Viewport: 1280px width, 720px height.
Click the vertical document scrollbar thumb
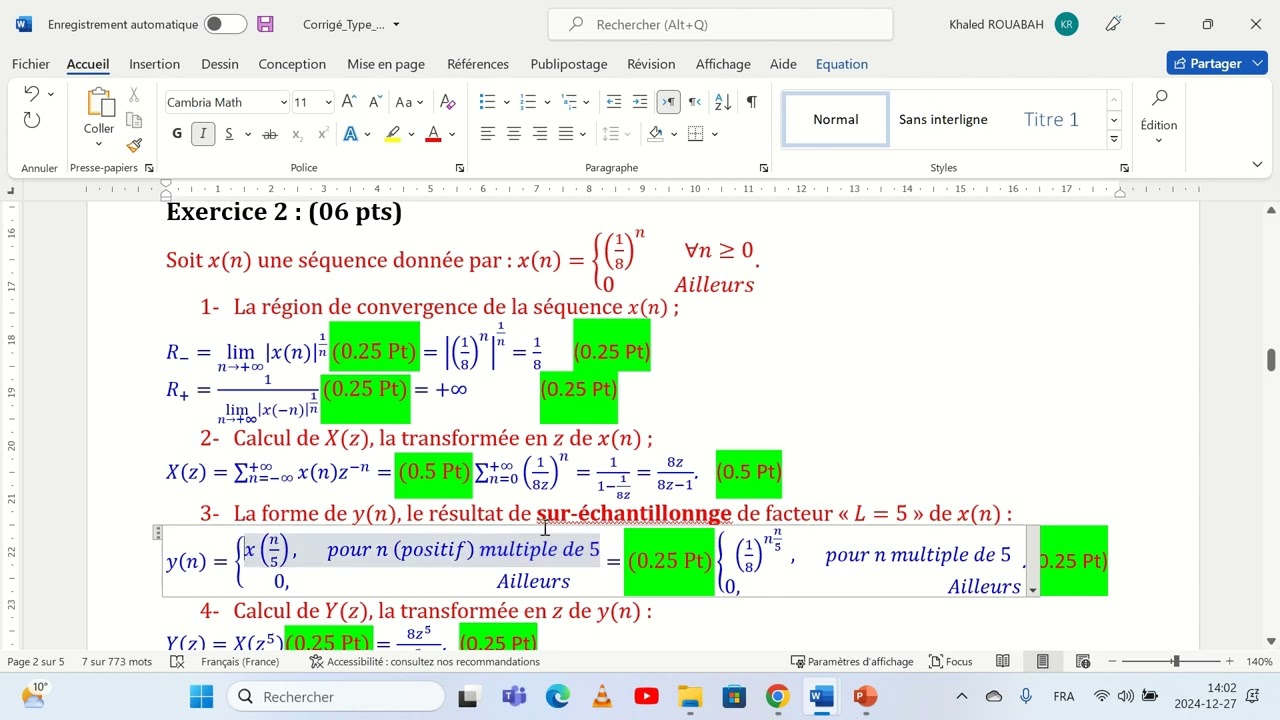(1271, 360)
